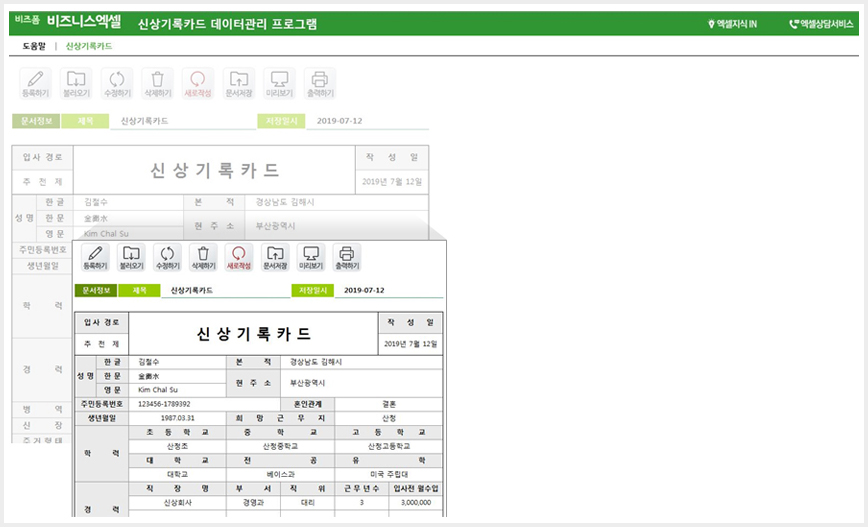Screen dimensions: 868x527
Task: Click 수정하기 arrows icon in enlarged foreground toolbar
Action: point(167,258)
